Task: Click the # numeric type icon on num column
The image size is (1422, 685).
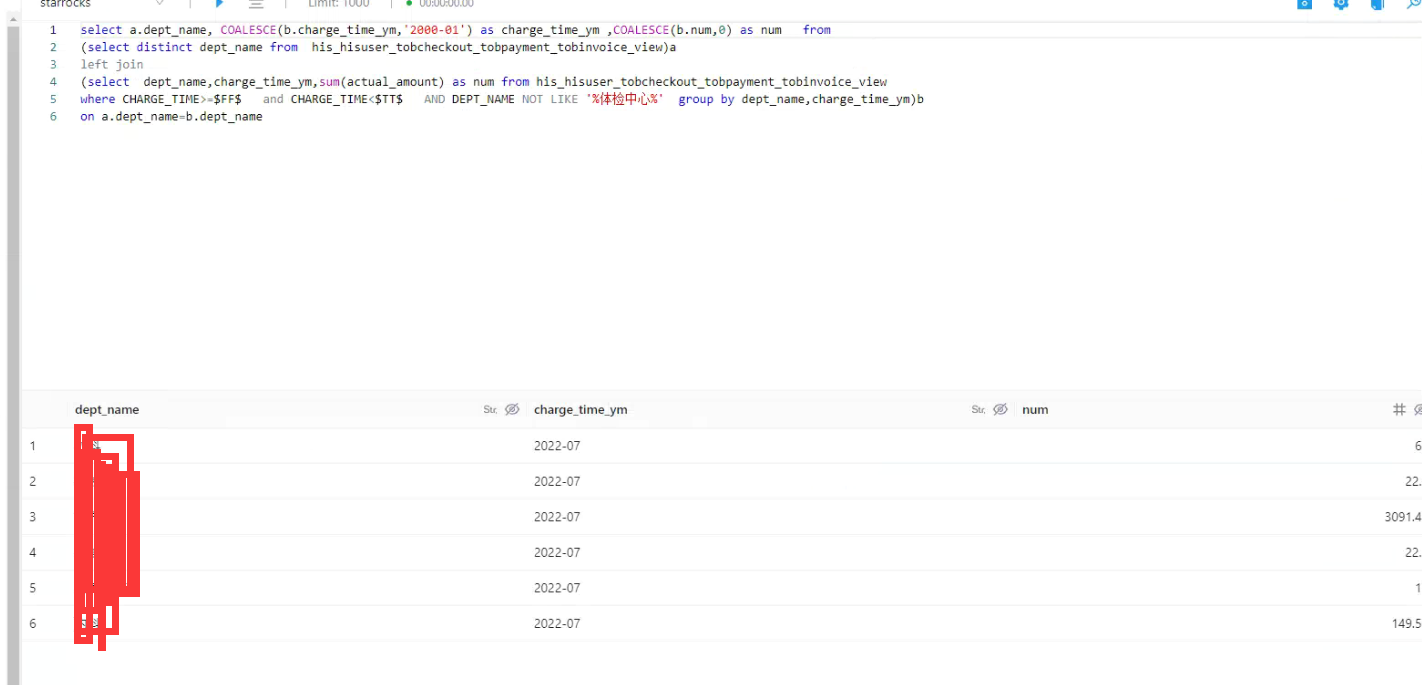Action: pos(1398,408)
